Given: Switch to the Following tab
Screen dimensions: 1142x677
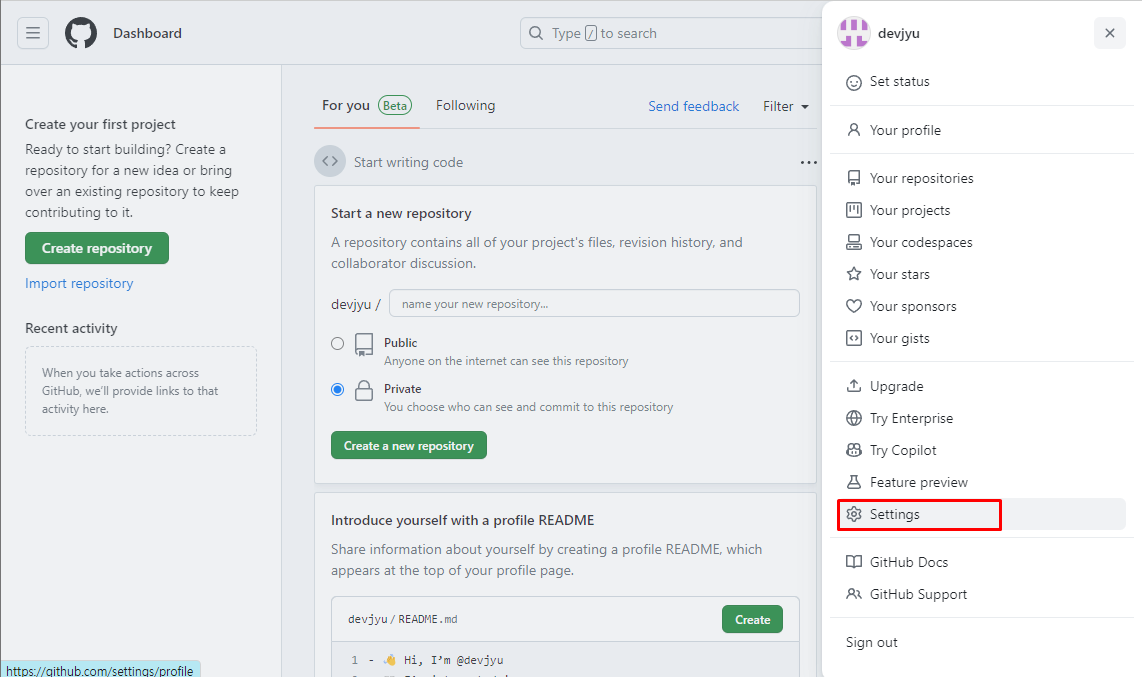Looking at the screenshot, I should 465,106.
